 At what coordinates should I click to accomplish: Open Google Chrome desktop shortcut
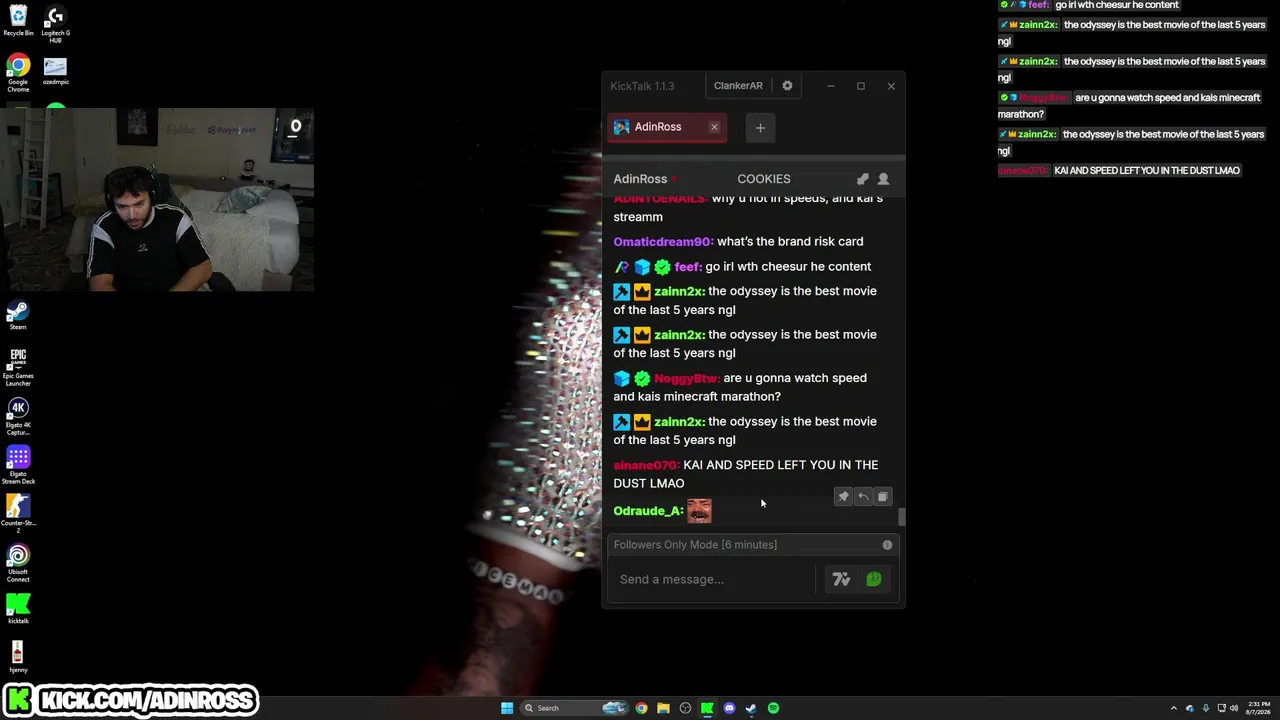coord(18,74)
